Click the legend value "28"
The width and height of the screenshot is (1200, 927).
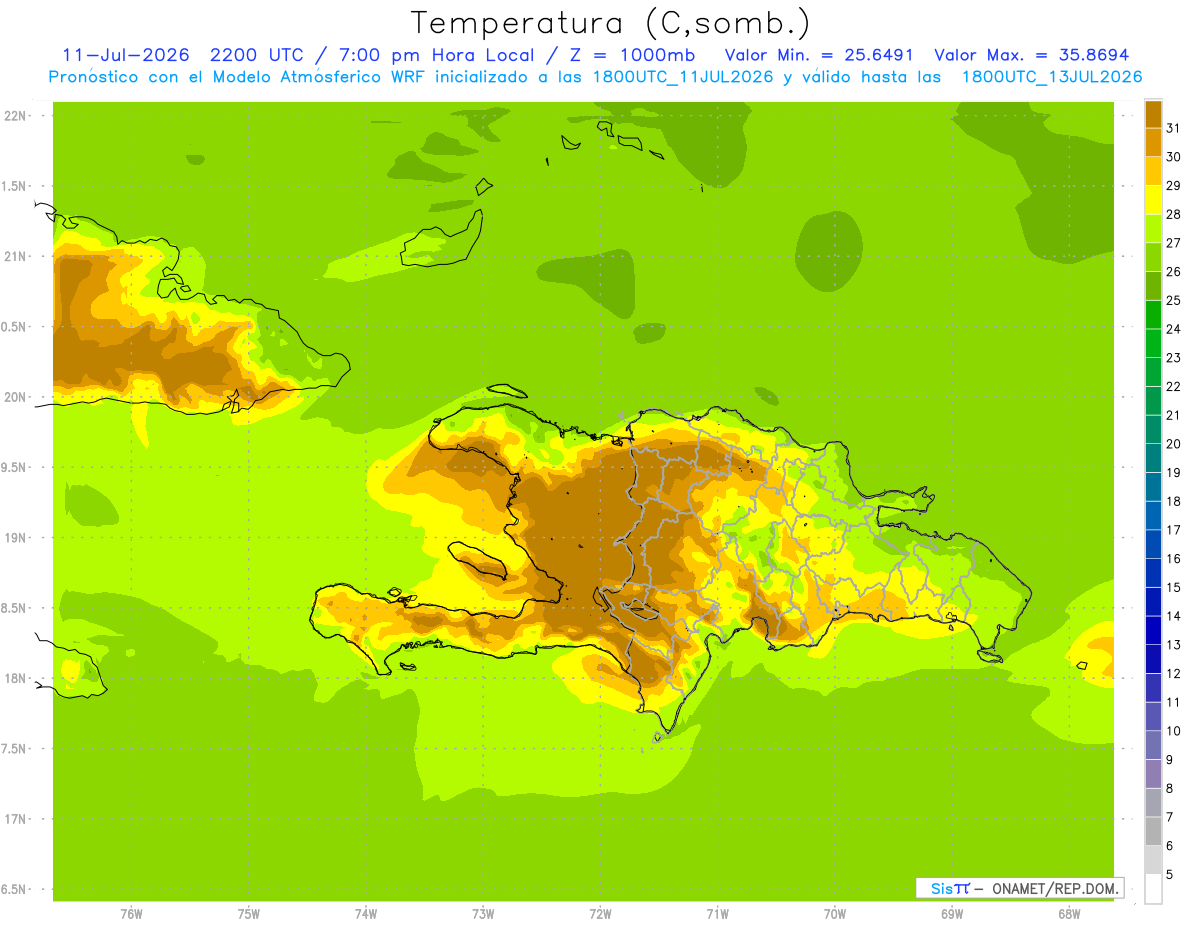(1174, 214)
